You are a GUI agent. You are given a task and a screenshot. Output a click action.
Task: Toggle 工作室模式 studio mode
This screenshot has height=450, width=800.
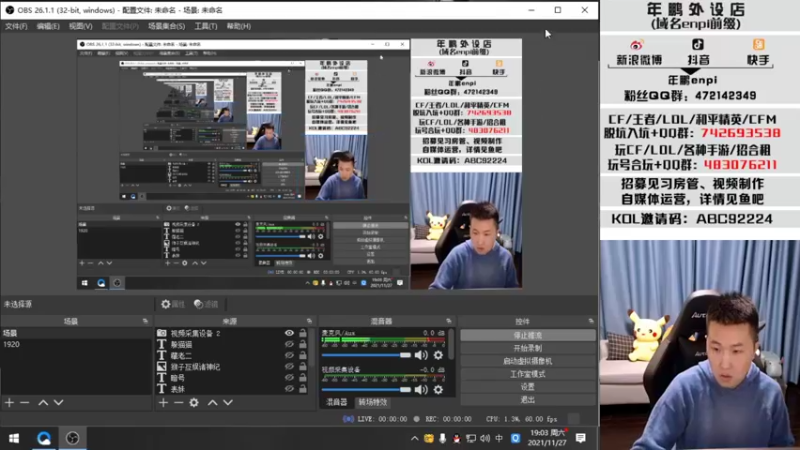528,374
